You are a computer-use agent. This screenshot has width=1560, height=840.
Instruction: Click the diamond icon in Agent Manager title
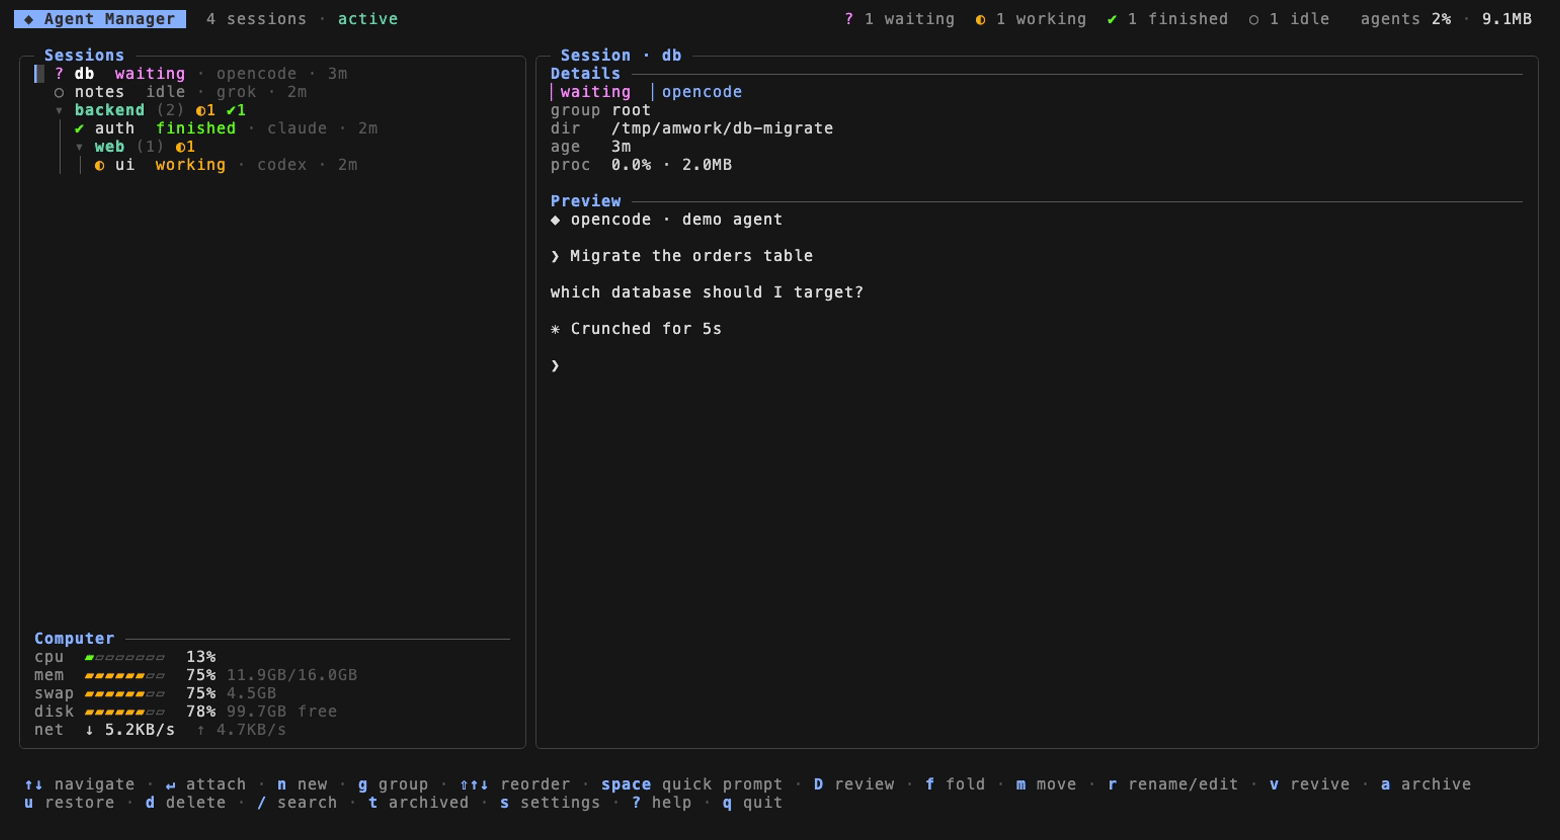click(x=29, y=19)
